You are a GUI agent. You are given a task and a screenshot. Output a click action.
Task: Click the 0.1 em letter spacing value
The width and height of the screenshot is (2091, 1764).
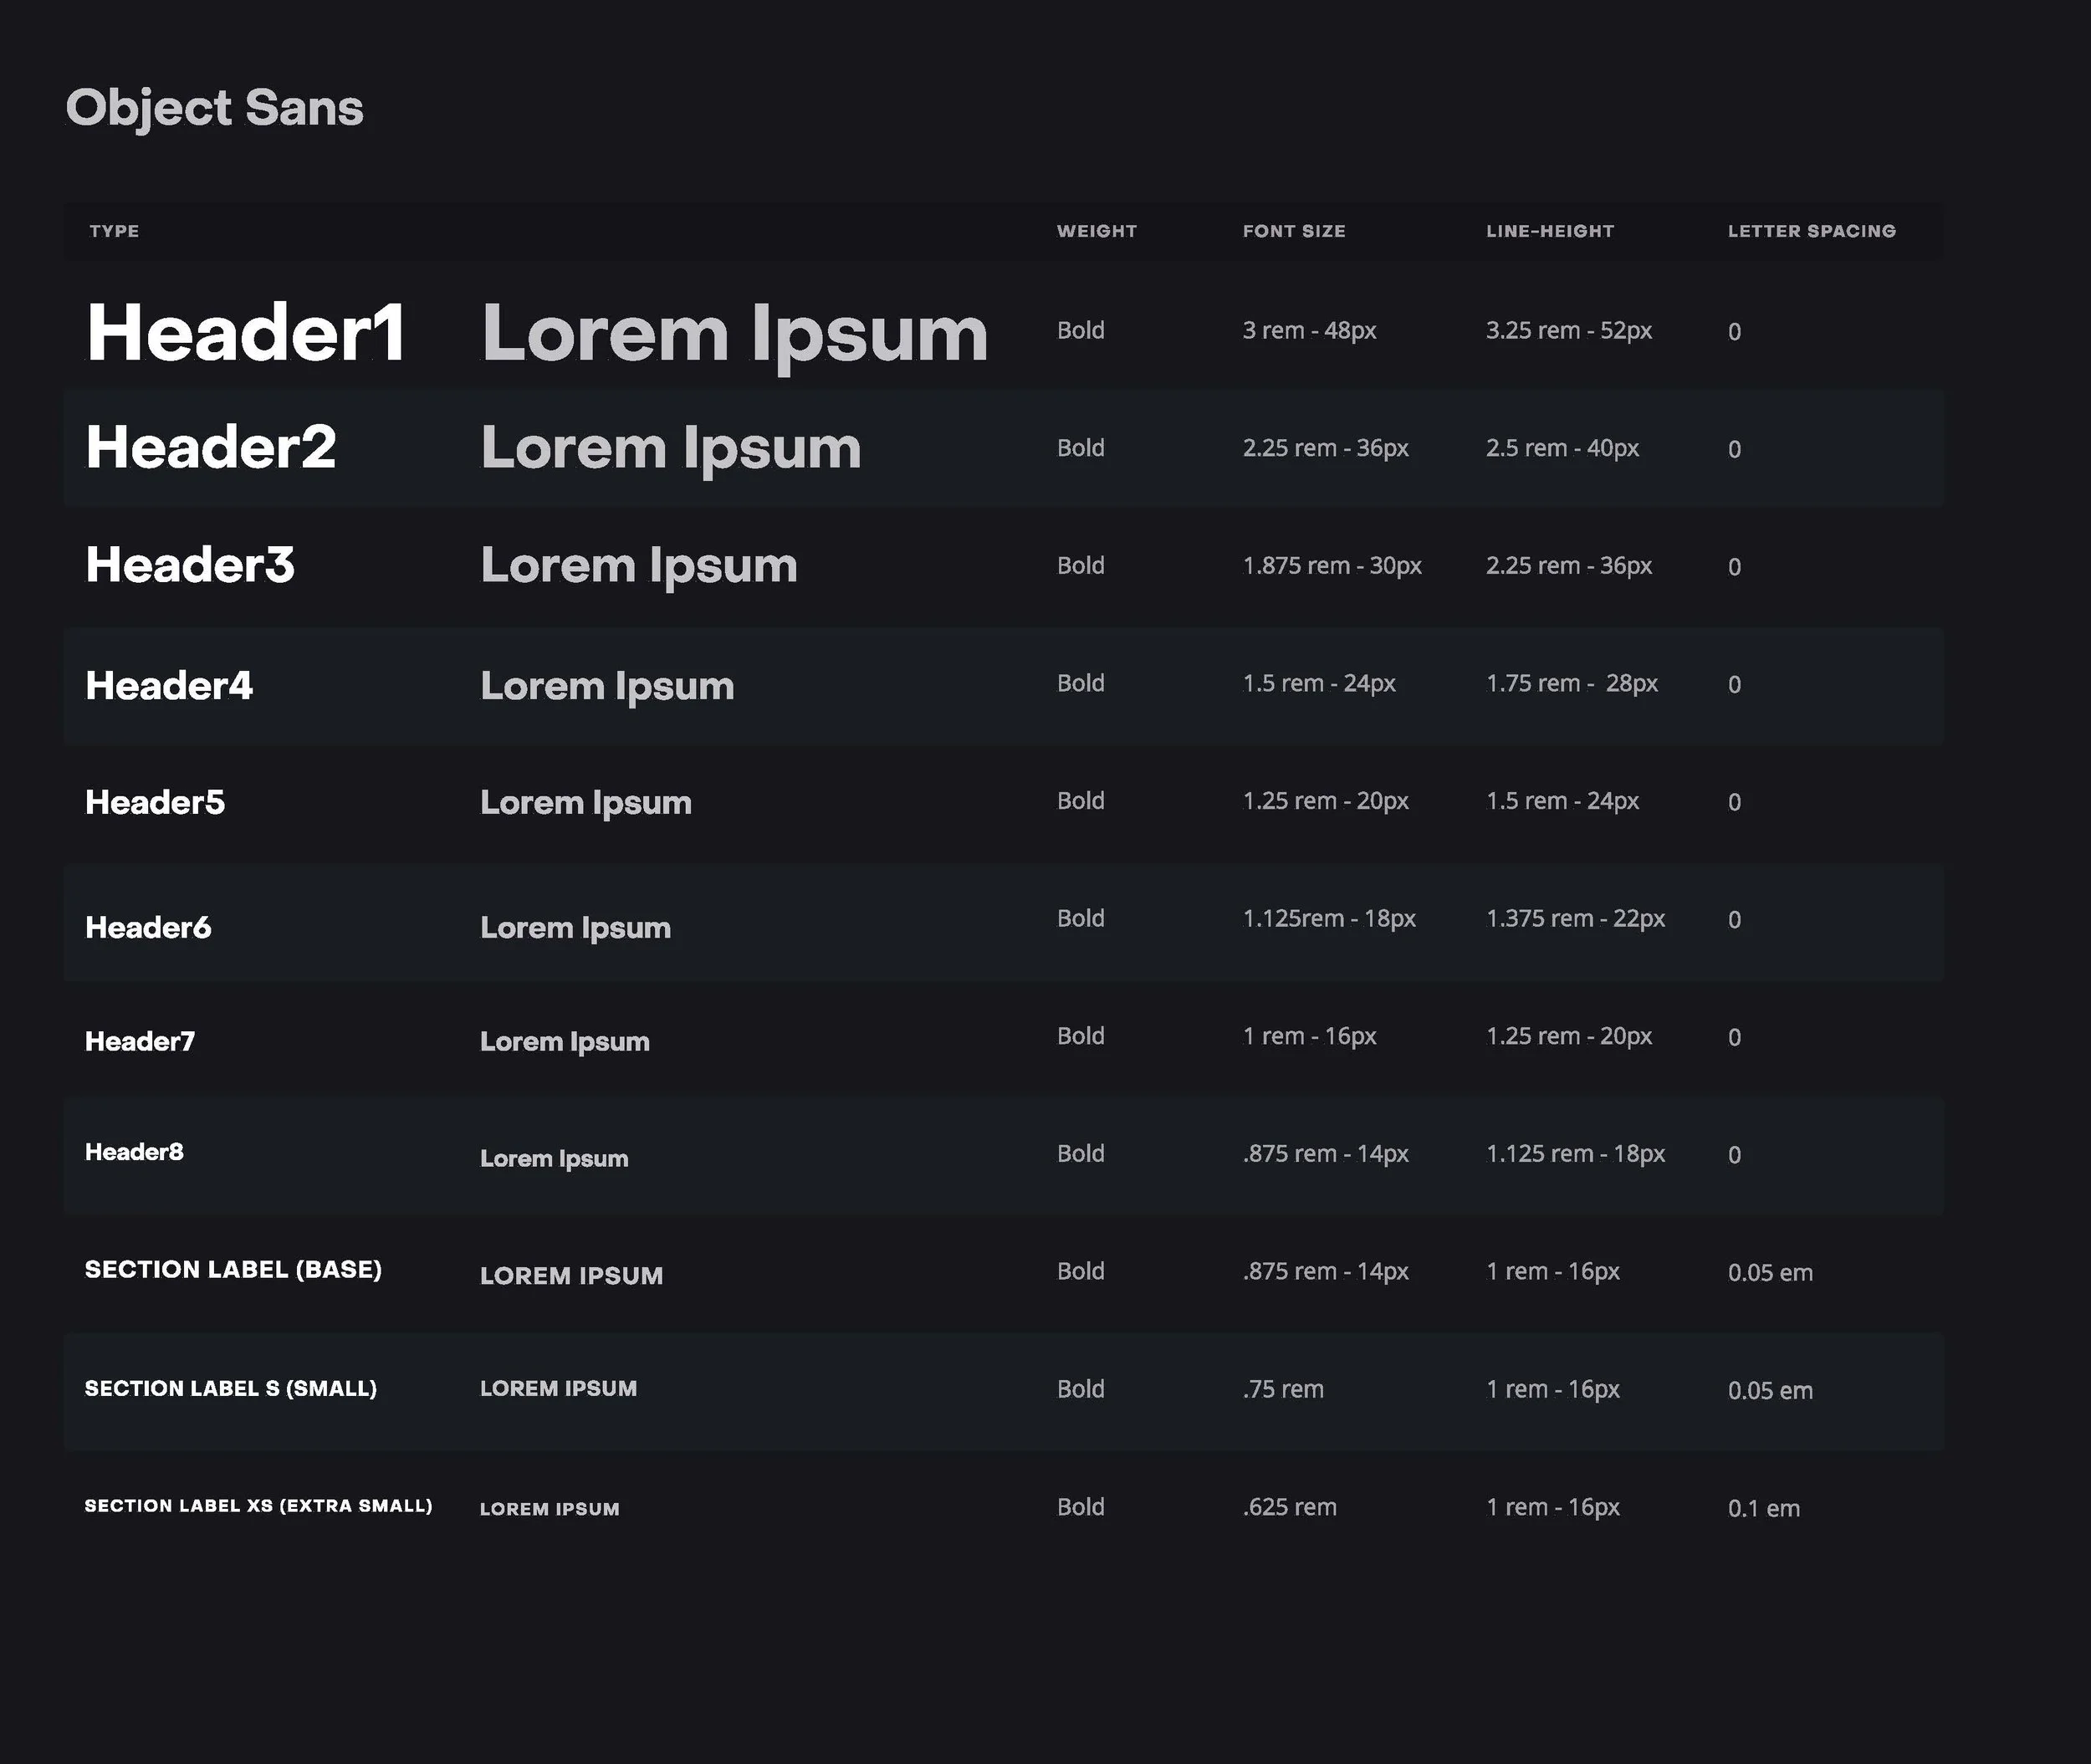[x=1763, y=1508]
